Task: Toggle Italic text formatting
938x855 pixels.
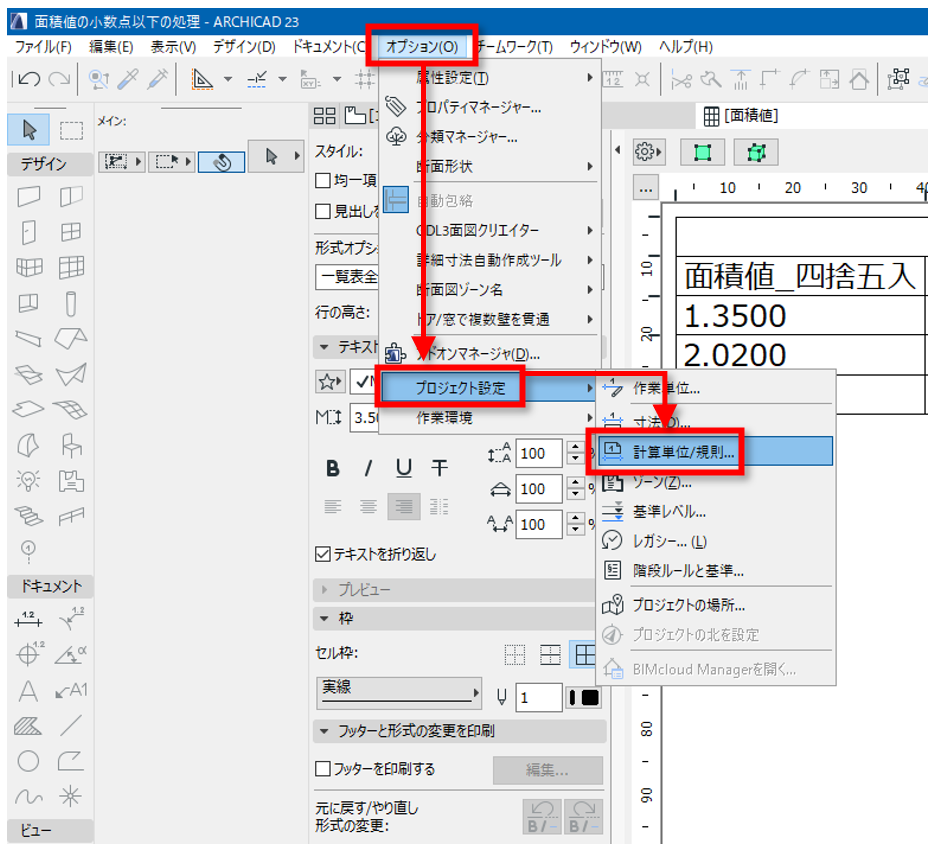Action: click(x=368, y=468)
